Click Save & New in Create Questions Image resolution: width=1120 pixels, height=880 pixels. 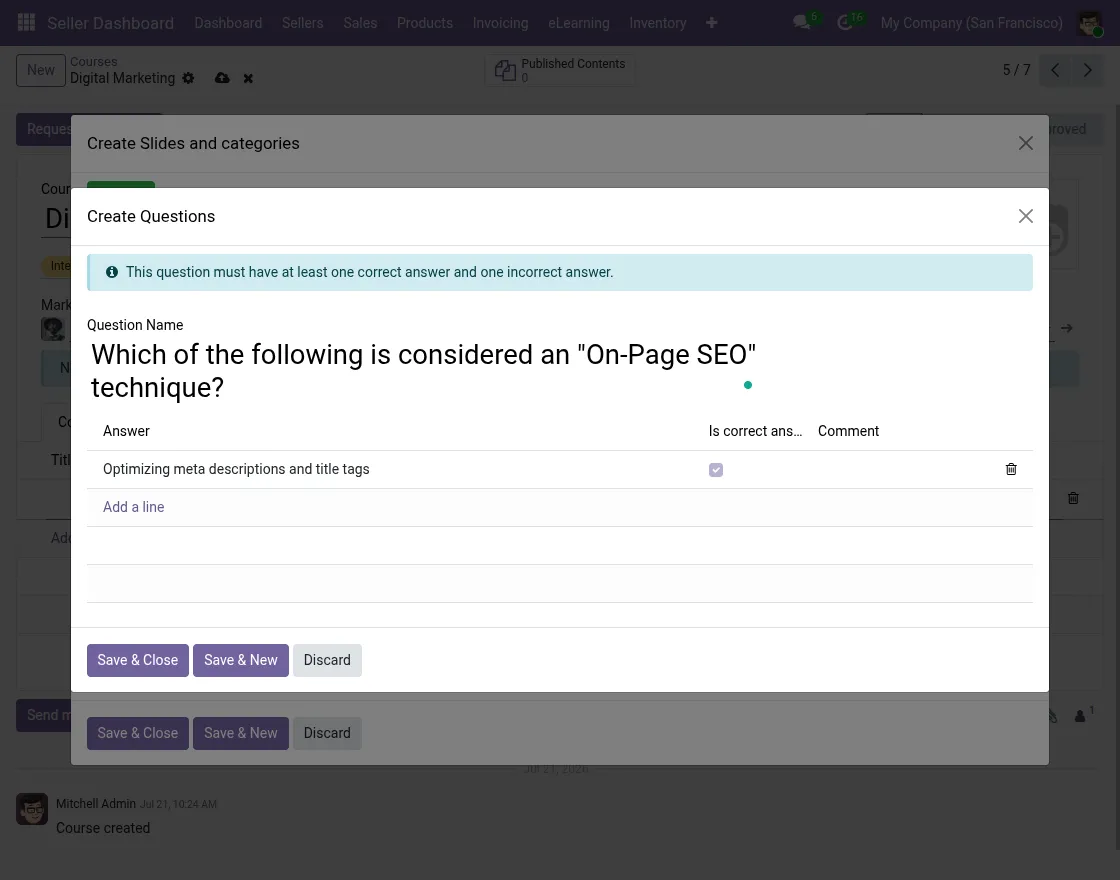point(241,660)
